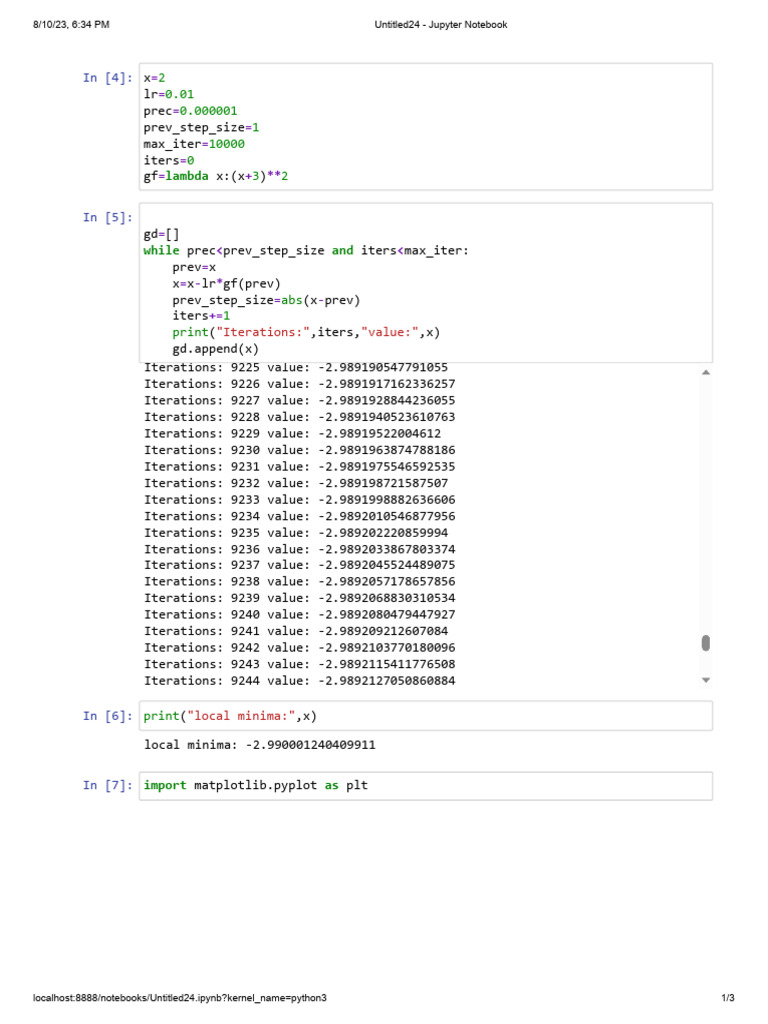Click the line 'iters+=1'
The height and width of the screenshot is (1024, 768).
pyautogui.click(x=201, y=315)
